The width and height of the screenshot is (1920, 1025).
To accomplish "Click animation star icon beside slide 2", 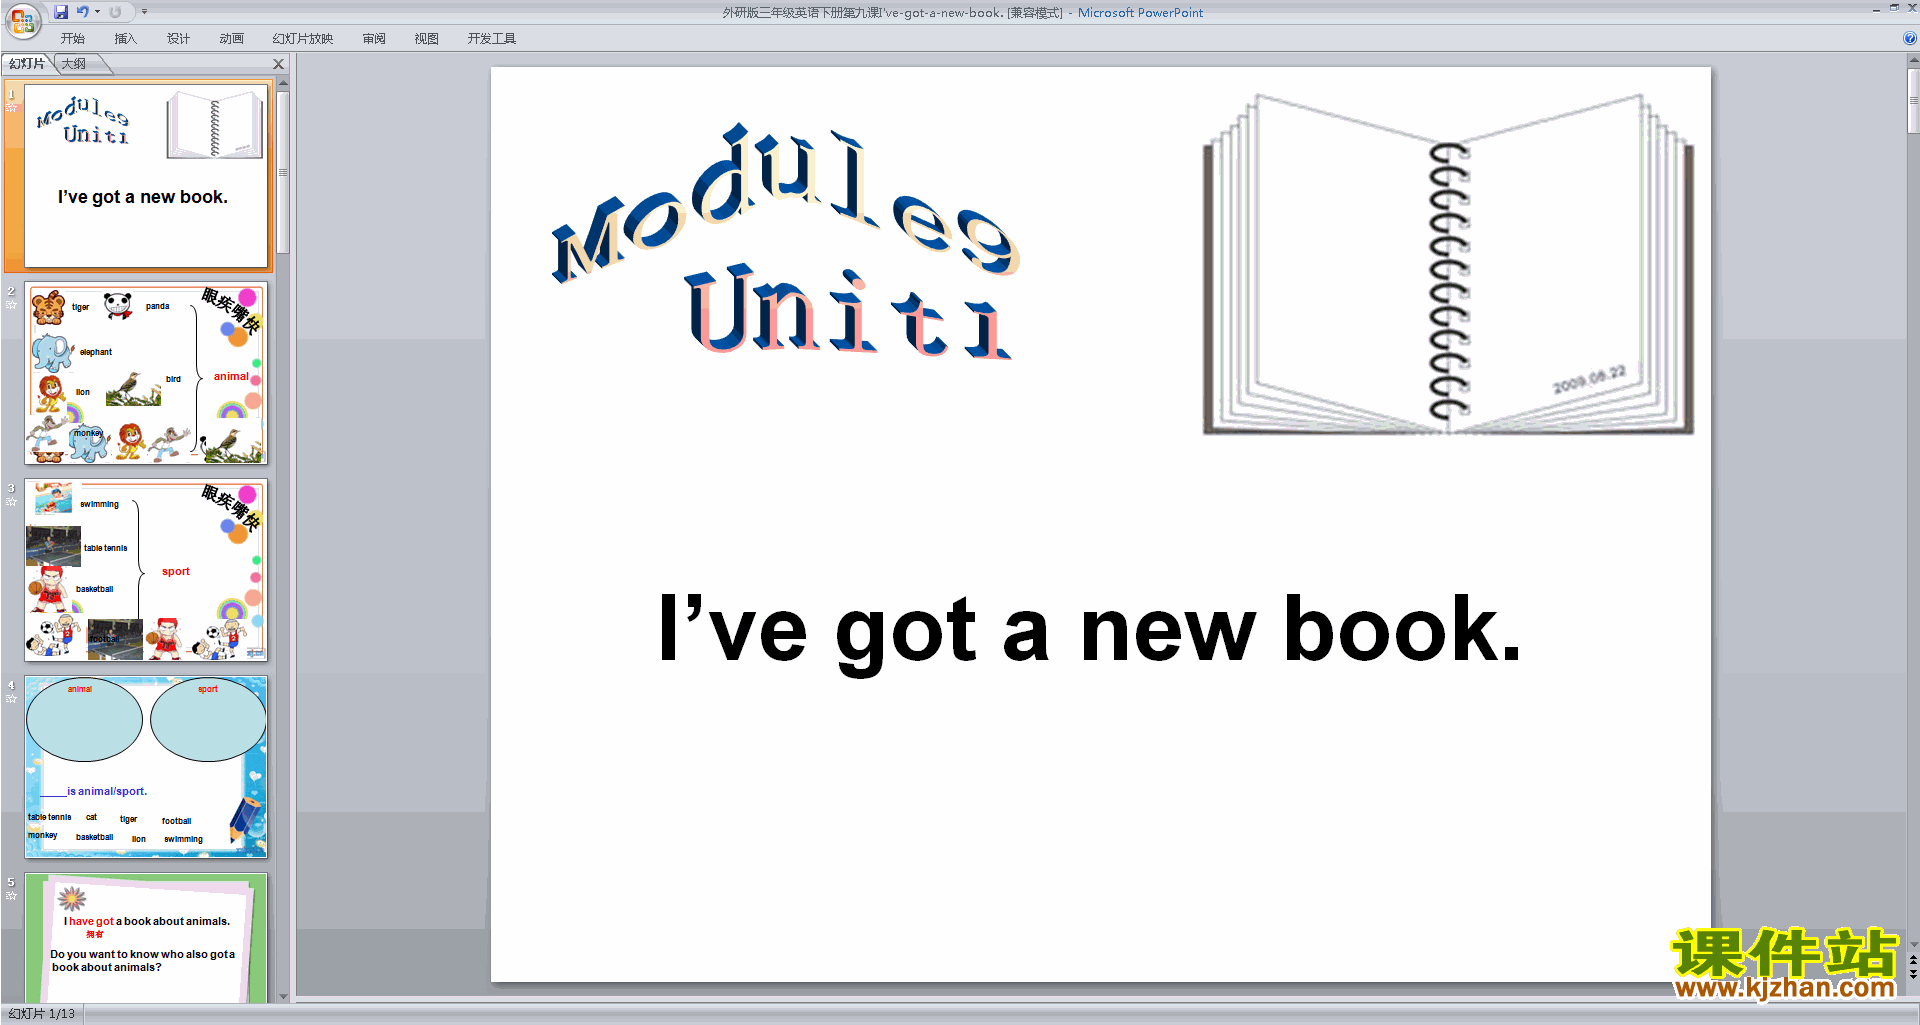I will click(x=11, y=304).
